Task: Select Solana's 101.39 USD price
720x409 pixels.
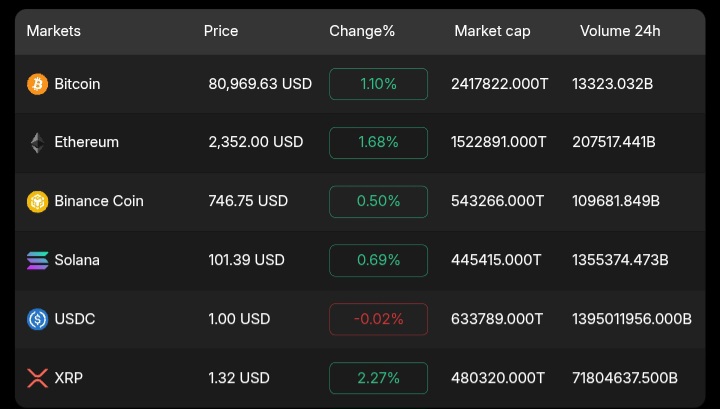Action: 247,260
